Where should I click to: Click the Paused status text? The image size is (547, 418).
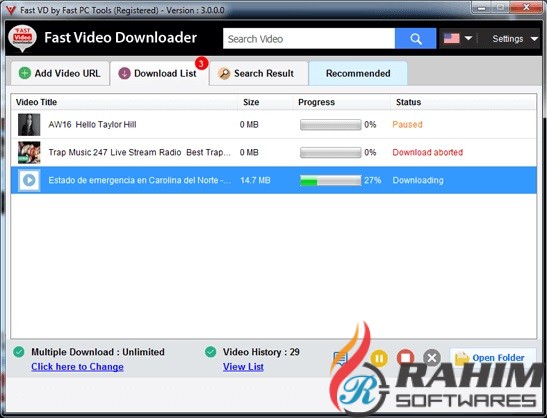click(407, 125)
